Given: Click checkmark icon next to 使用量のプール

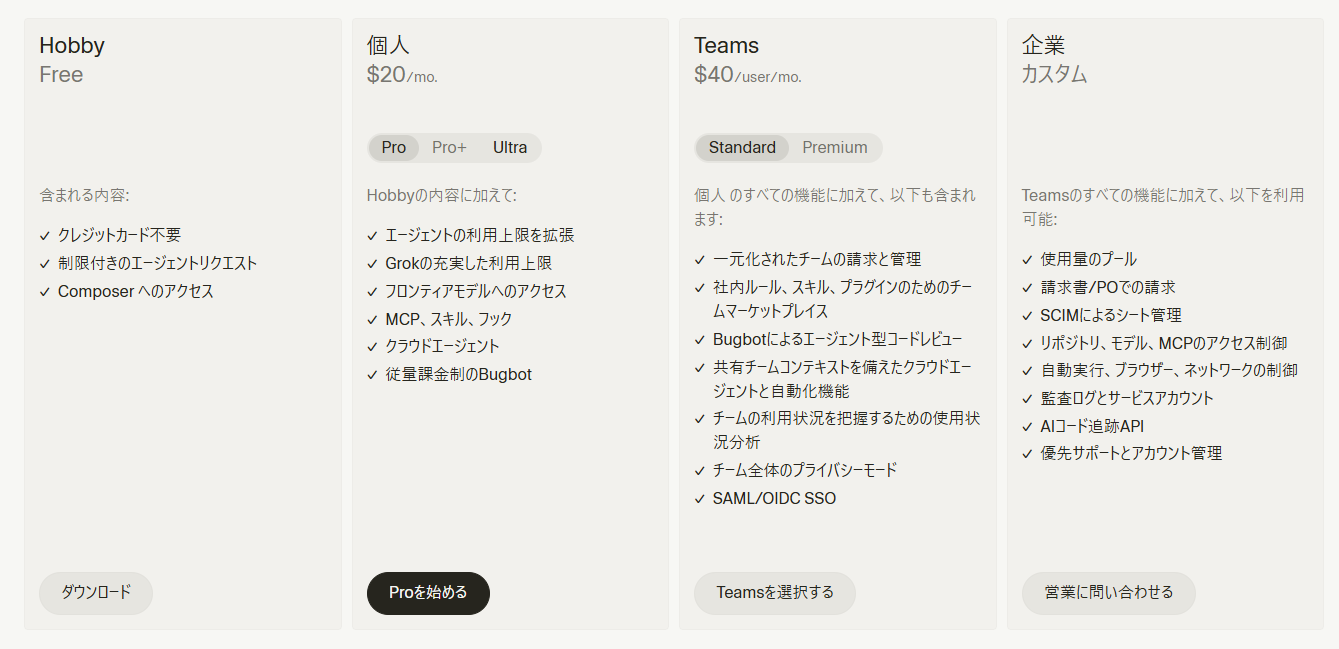Looking at the screenshot, I should [x=1028, y=260].
